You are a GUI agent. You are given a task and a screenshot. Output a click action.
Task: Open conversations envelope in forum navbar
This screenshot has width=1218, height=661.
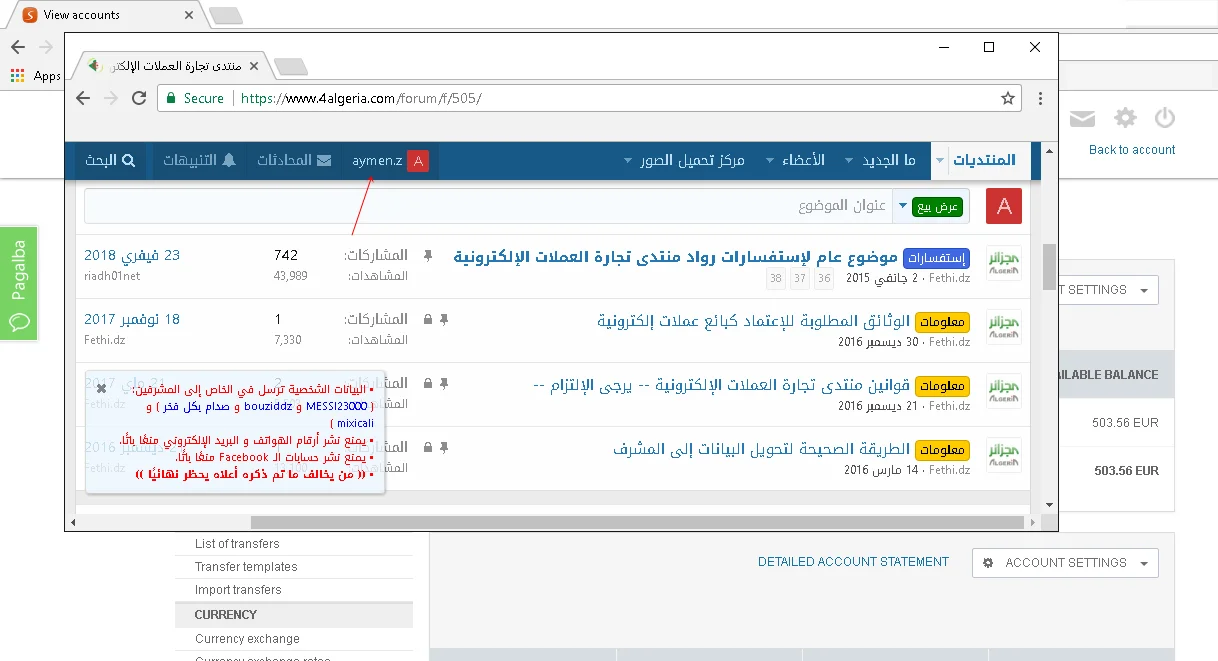click(323, 161)
